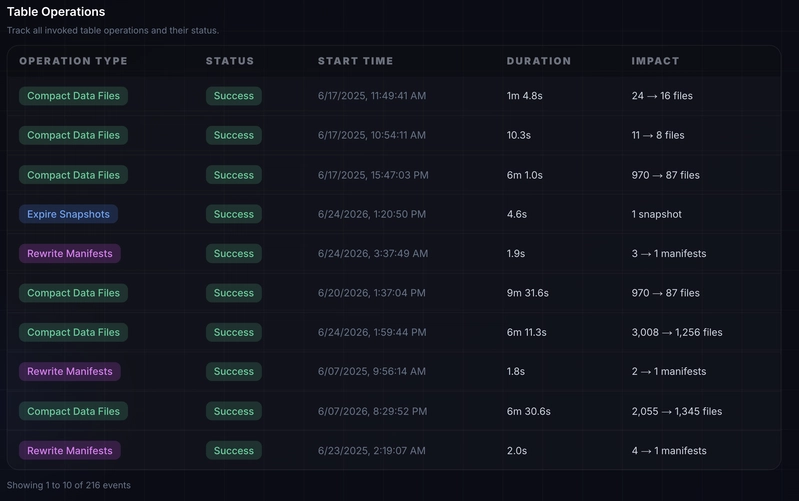Click impact 24 → 16 files
Viewport: 799px width, 501px height.
point(662,96)
